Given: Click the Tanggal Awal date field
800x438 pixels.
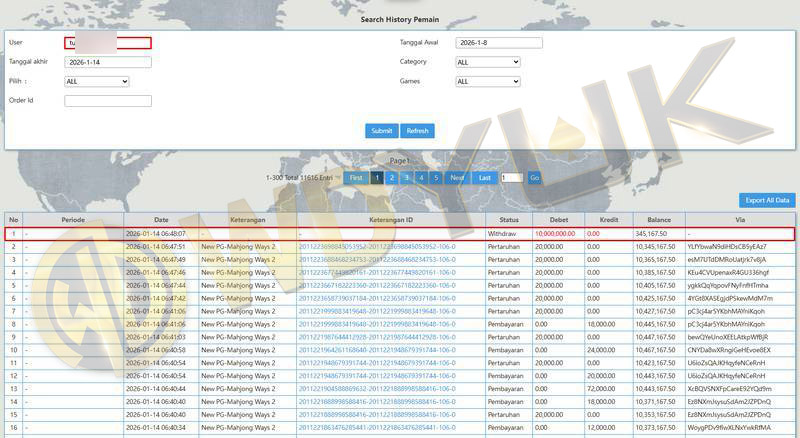Looking at the screenshot, I should 498,43.
